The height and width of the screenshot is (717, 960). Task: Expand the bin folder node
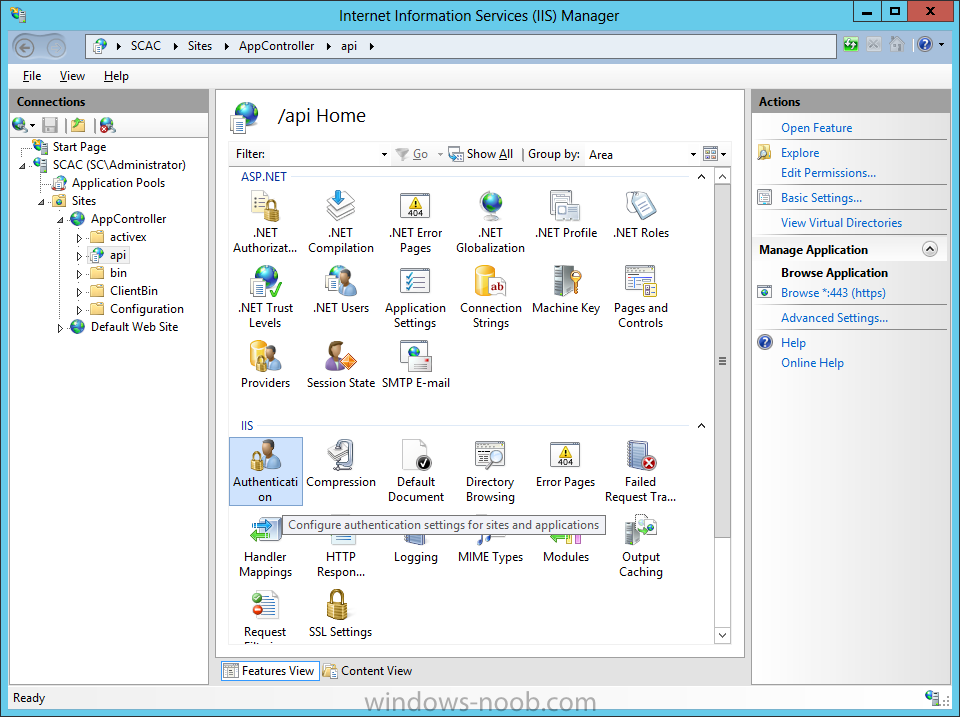79,274
